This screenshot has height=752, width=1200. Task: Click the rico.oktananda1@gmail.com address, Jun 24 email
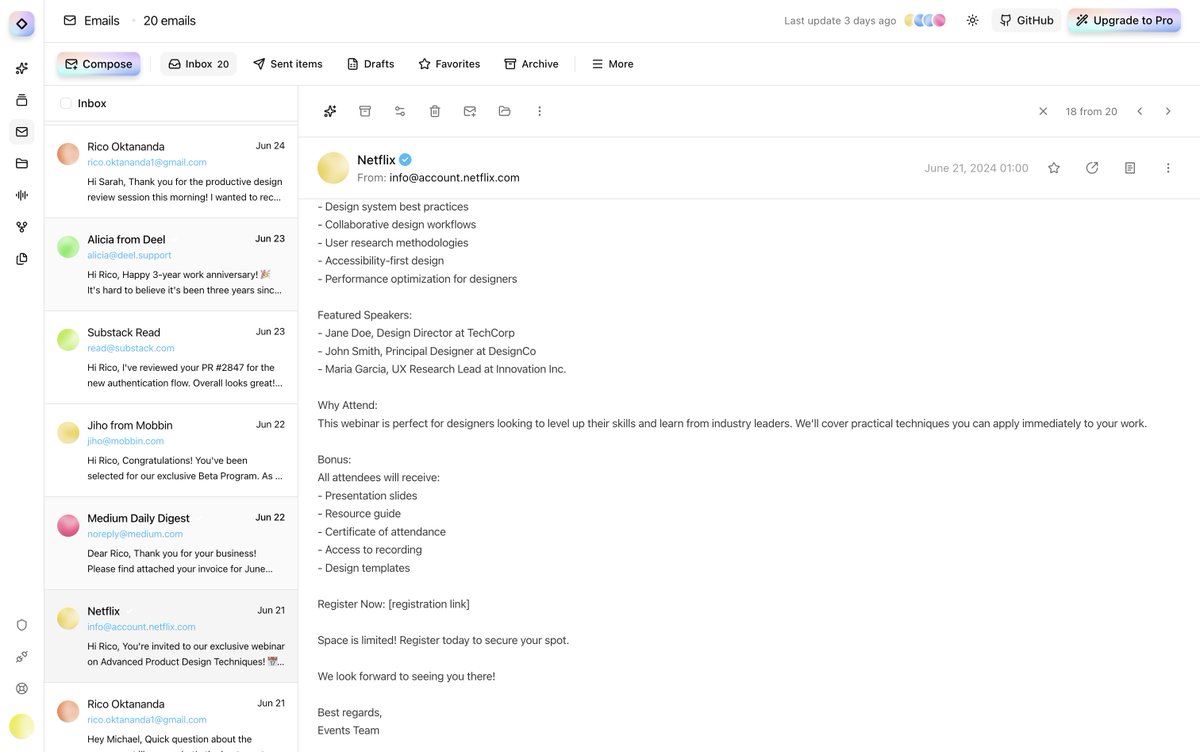click(147, 162)
